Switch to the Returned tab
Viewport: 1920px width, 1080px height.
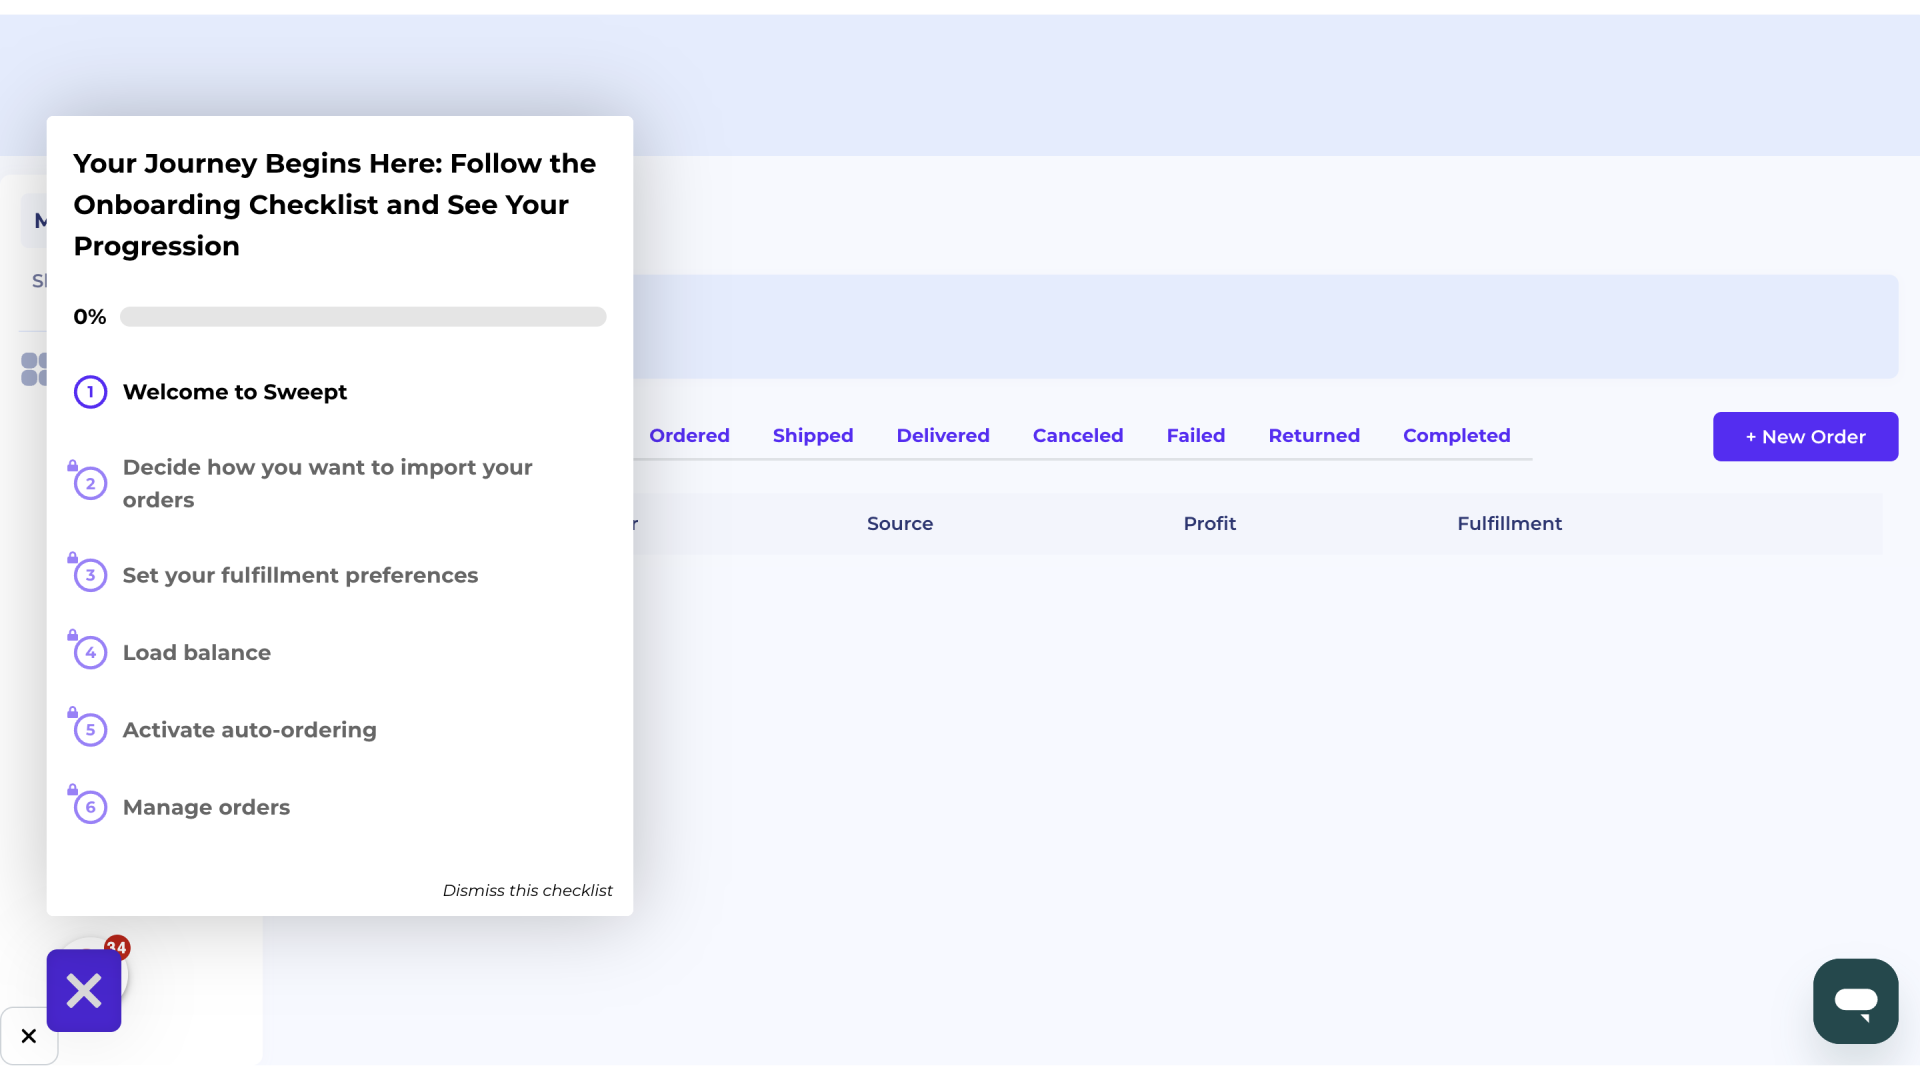click(x=1314, y=436)
